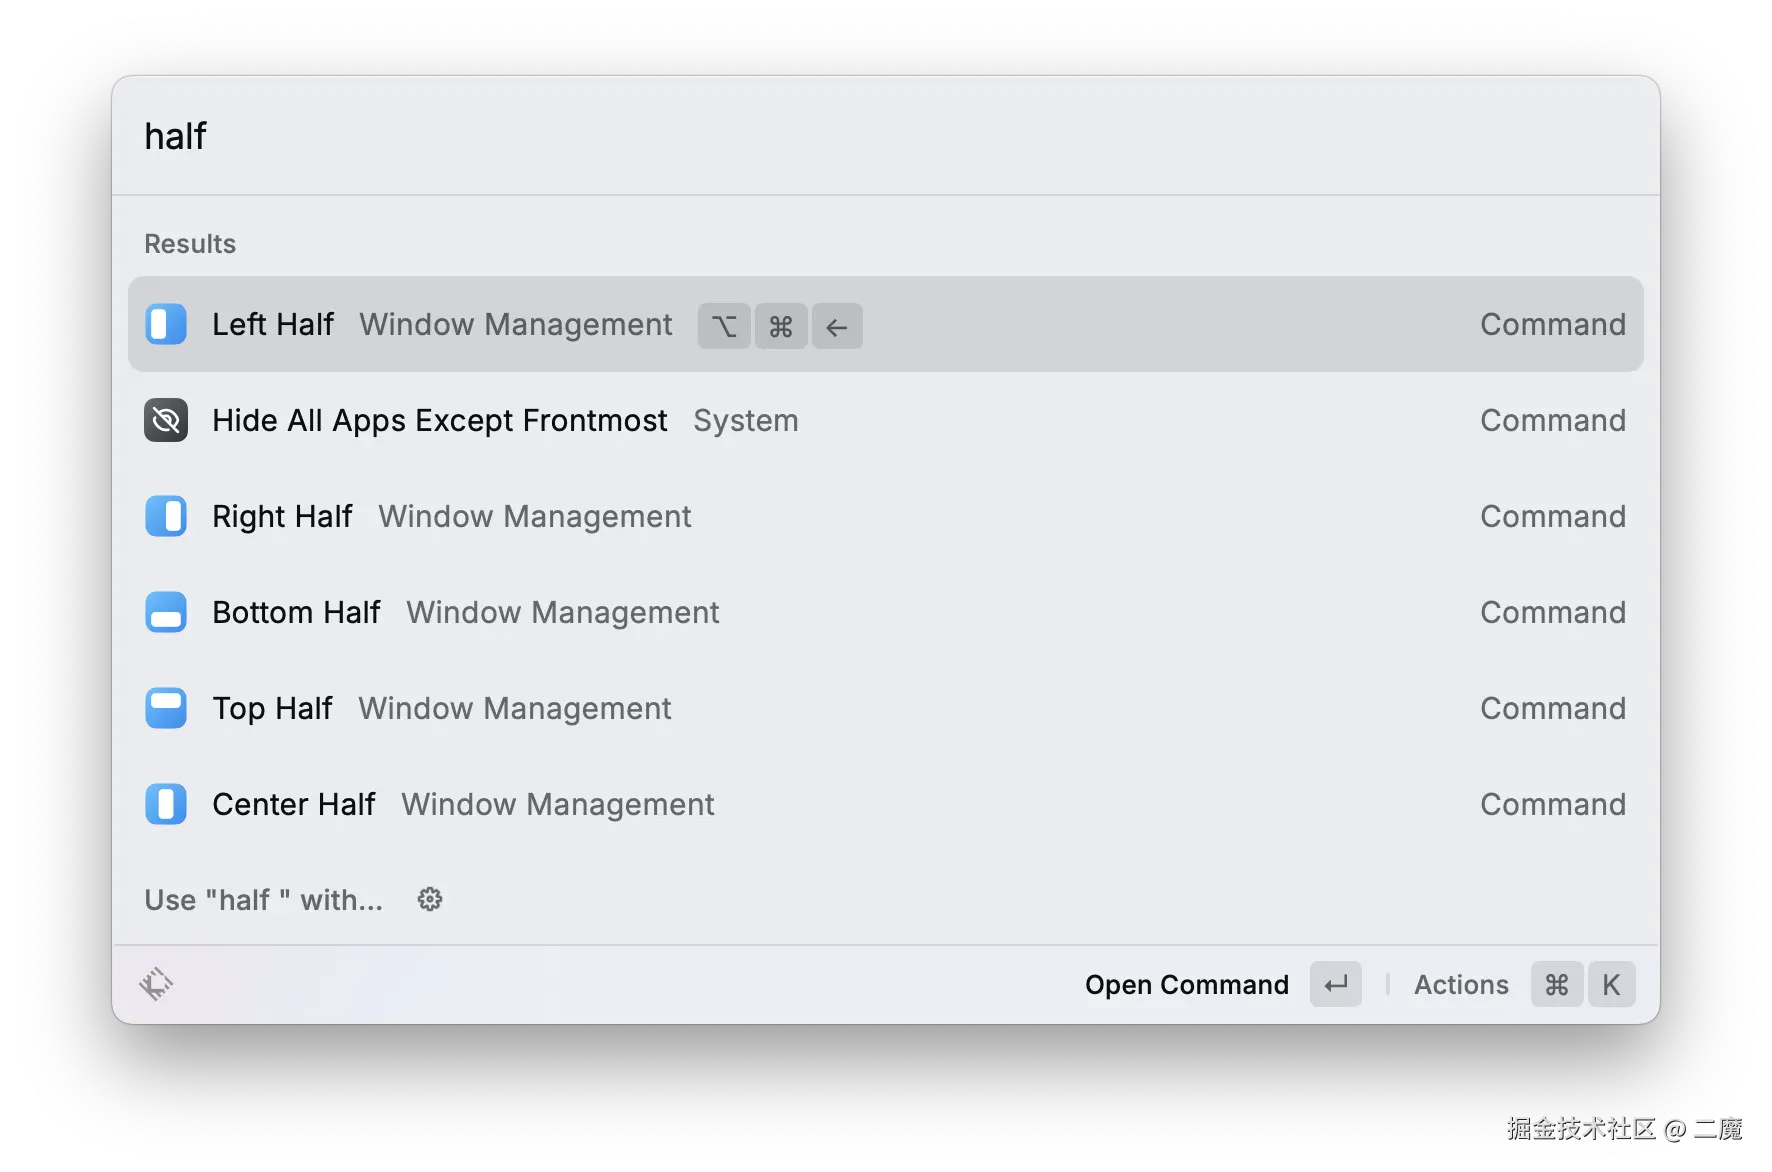Click the Top Half command icon
Viewport: 1772px width, 1172px height.
pos(165,708)
